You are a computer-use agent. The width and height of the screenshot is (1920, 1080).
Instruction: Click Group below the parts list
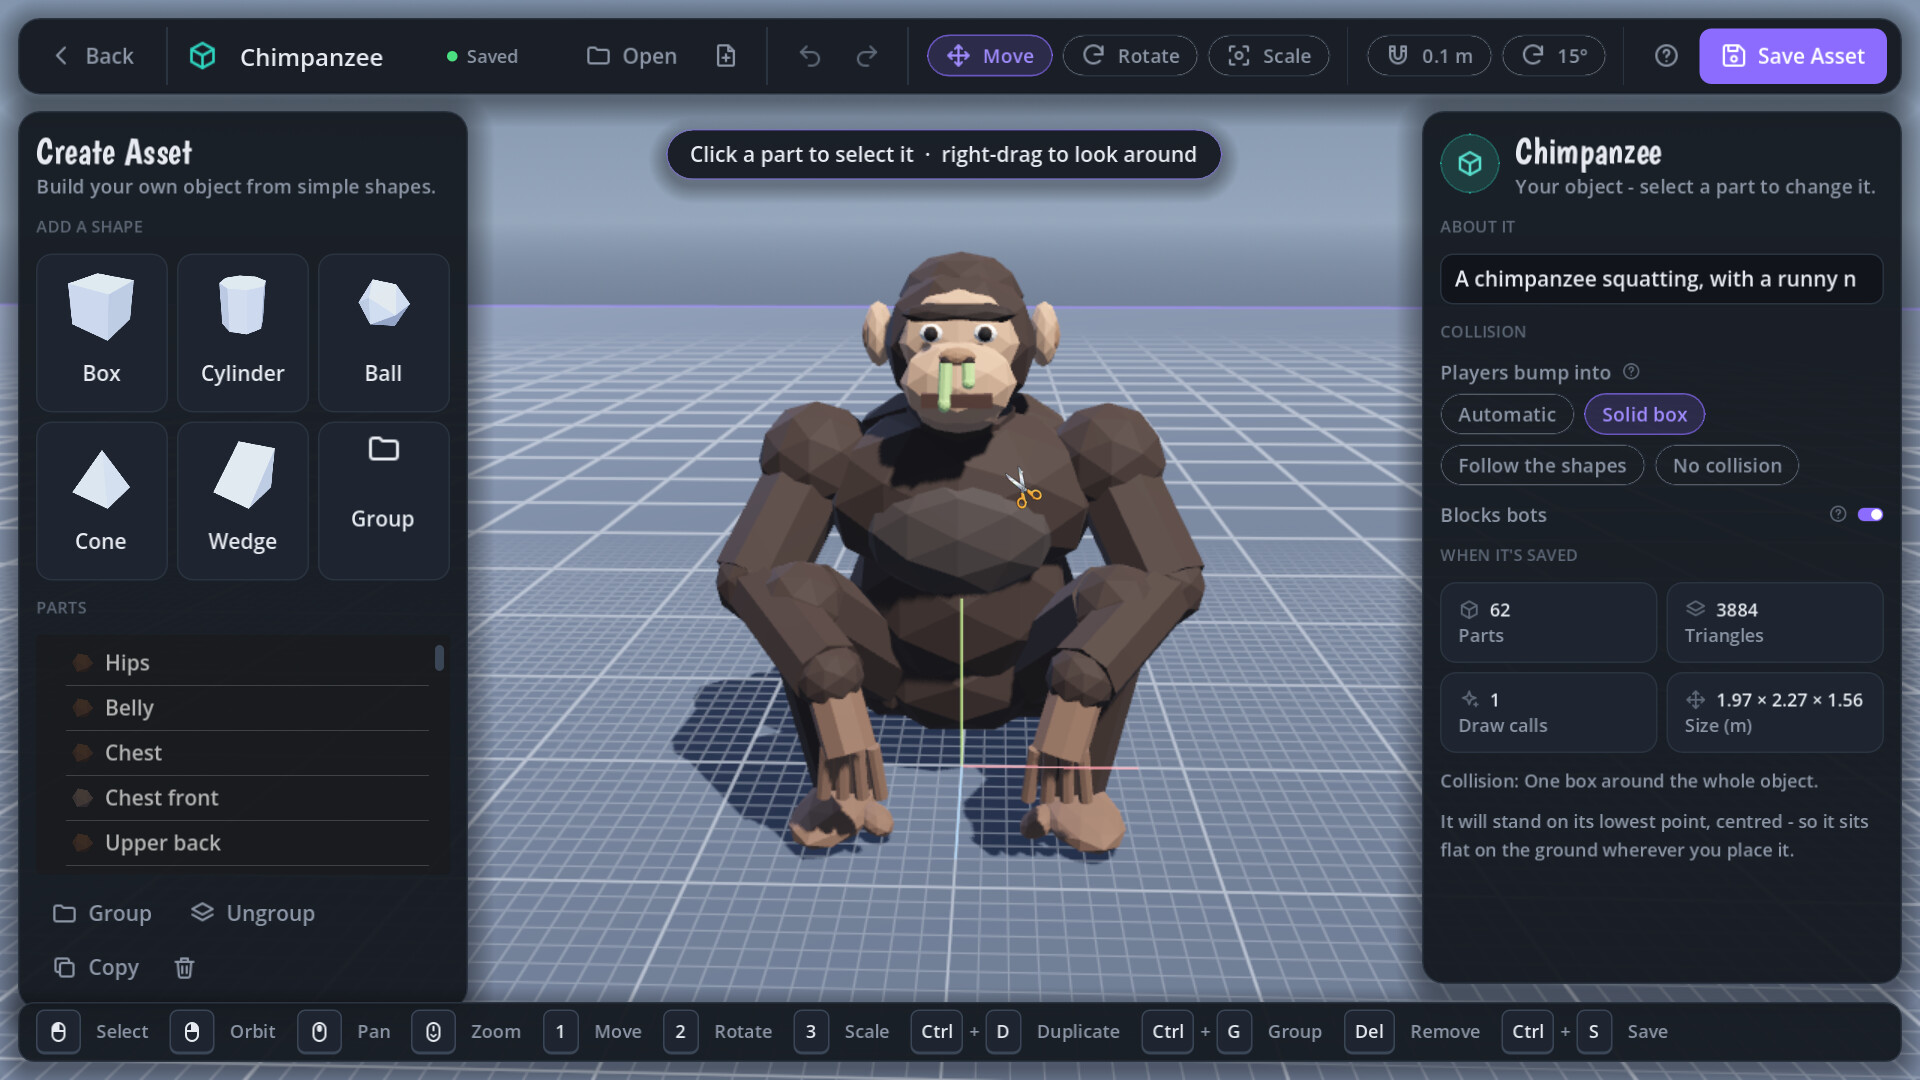click(102, 913)
